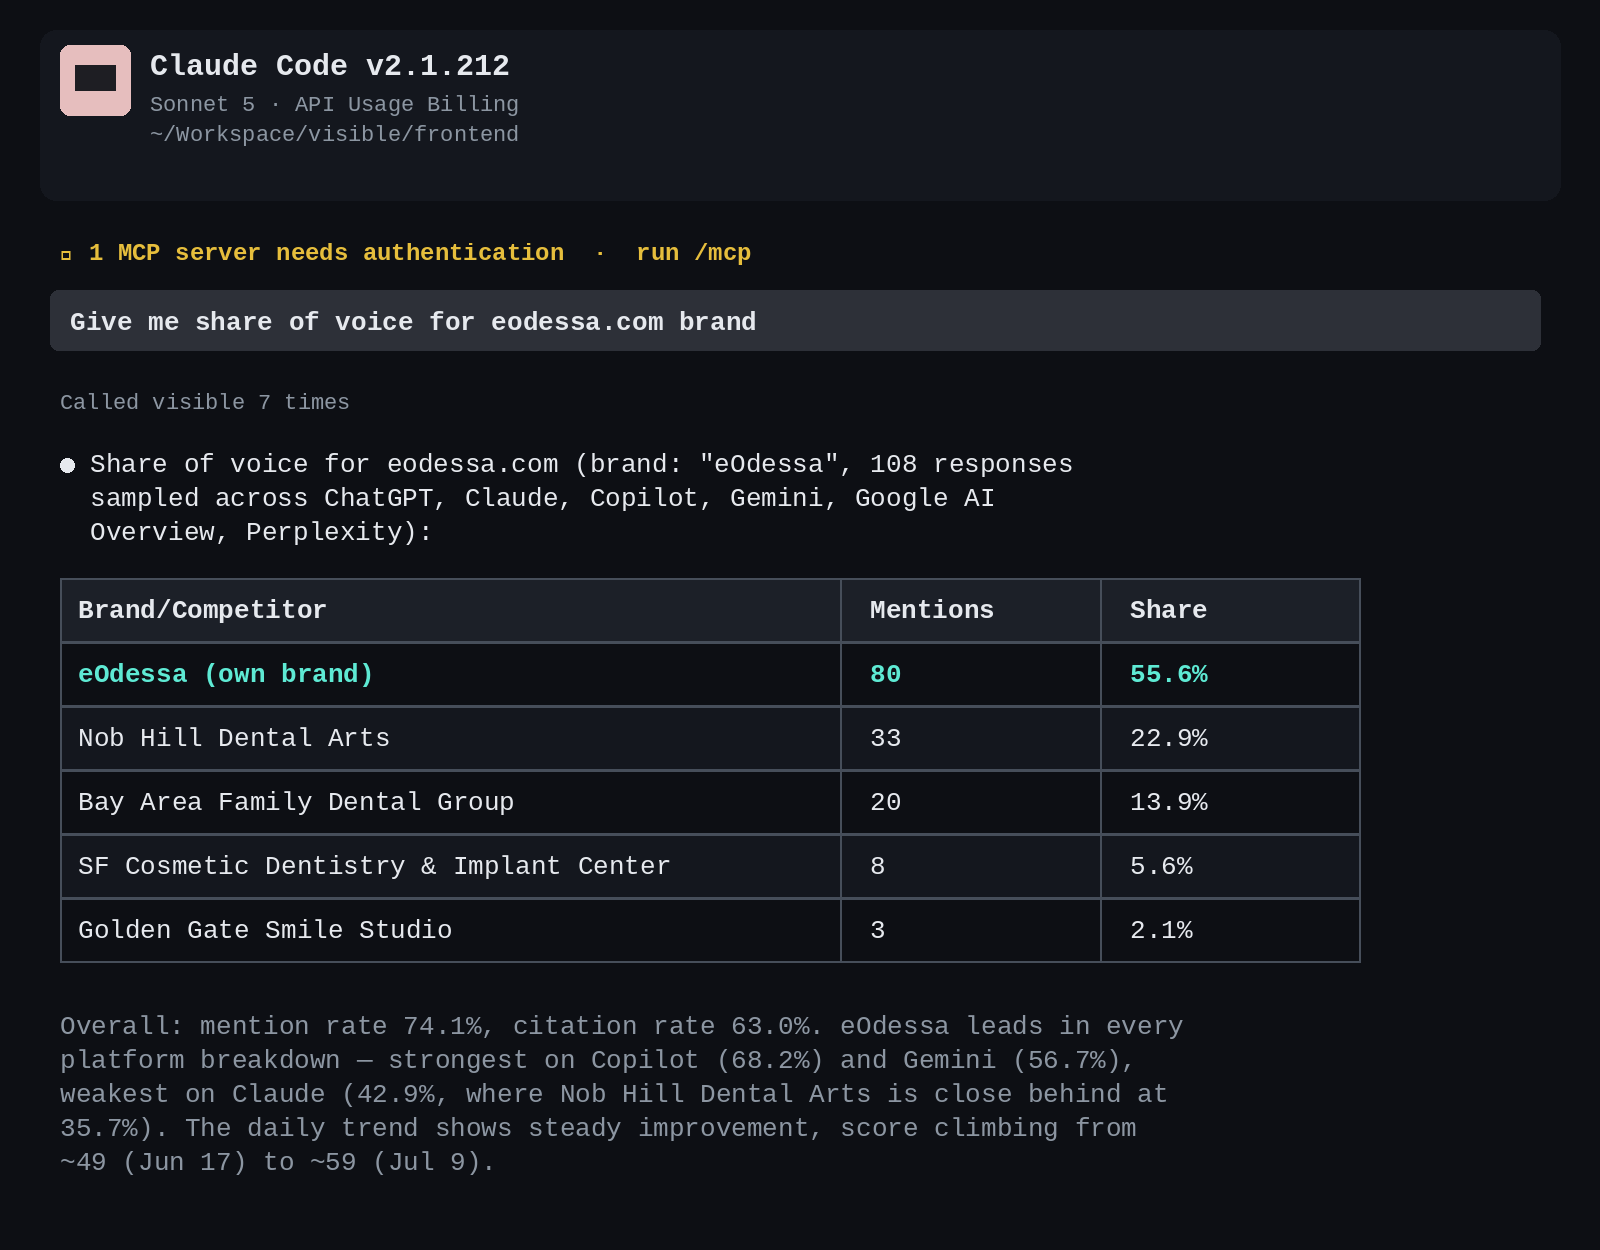Click the MCP server needs authentication notice
This screenshot has height=1250, width=1600.
326,253
